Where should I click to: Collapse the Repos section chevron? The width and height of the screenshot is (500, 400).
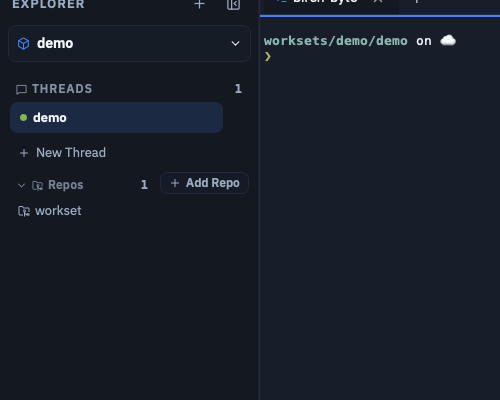[21, 185]
